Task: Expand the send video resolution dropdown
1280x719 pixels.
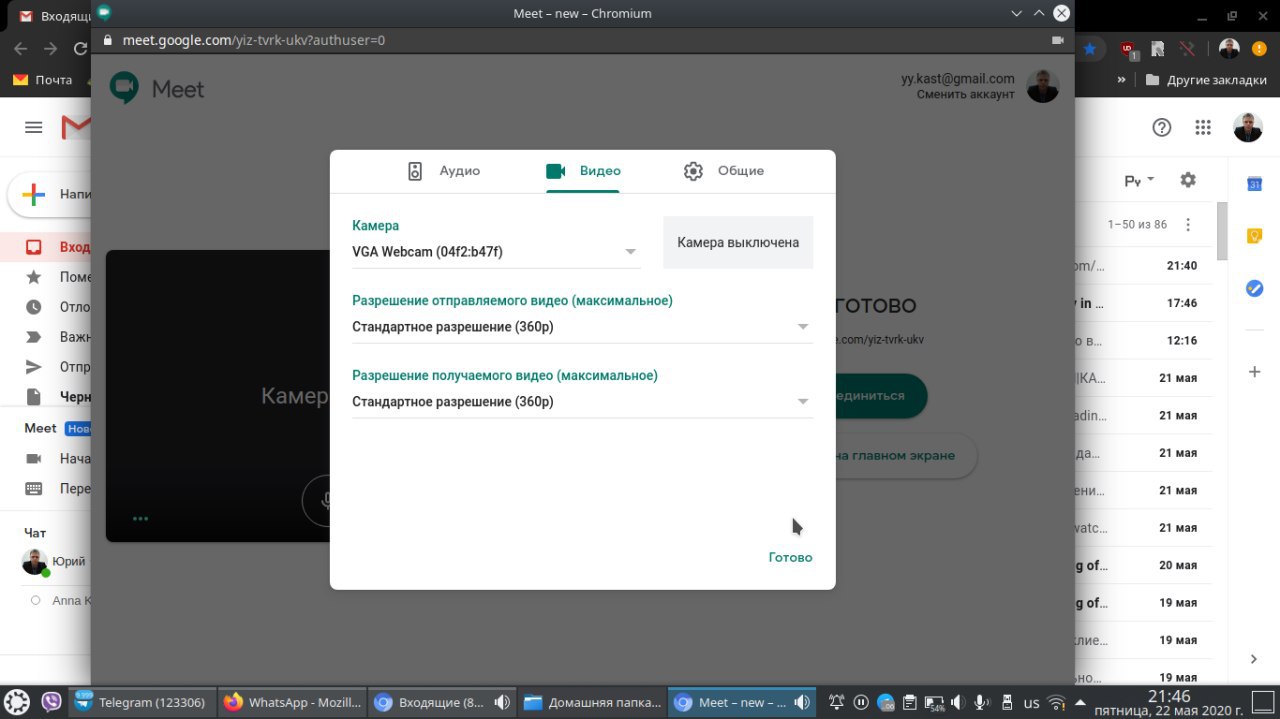Action: (x=582, y=327)
